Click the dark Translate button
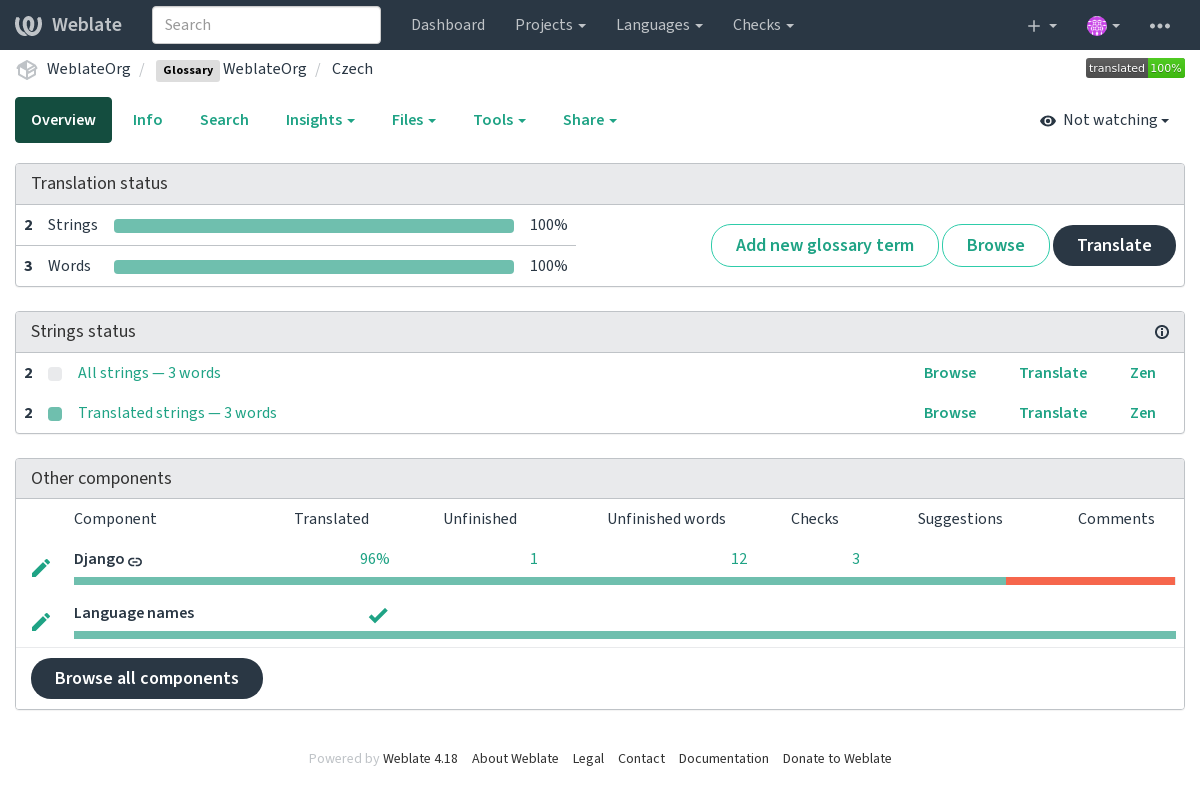 pos(1114,245)
